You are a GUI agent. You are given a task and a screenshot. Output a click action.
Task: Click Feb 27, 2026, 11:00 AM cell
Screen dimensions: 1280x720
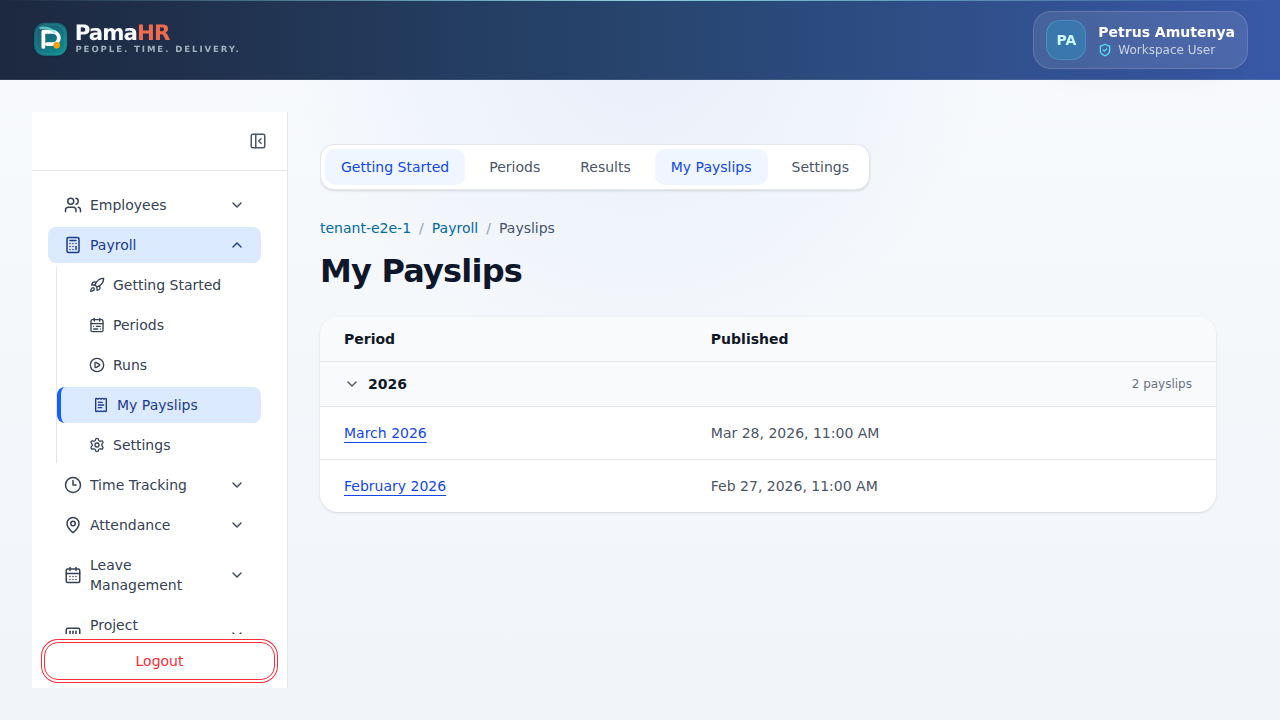point(794,486)
